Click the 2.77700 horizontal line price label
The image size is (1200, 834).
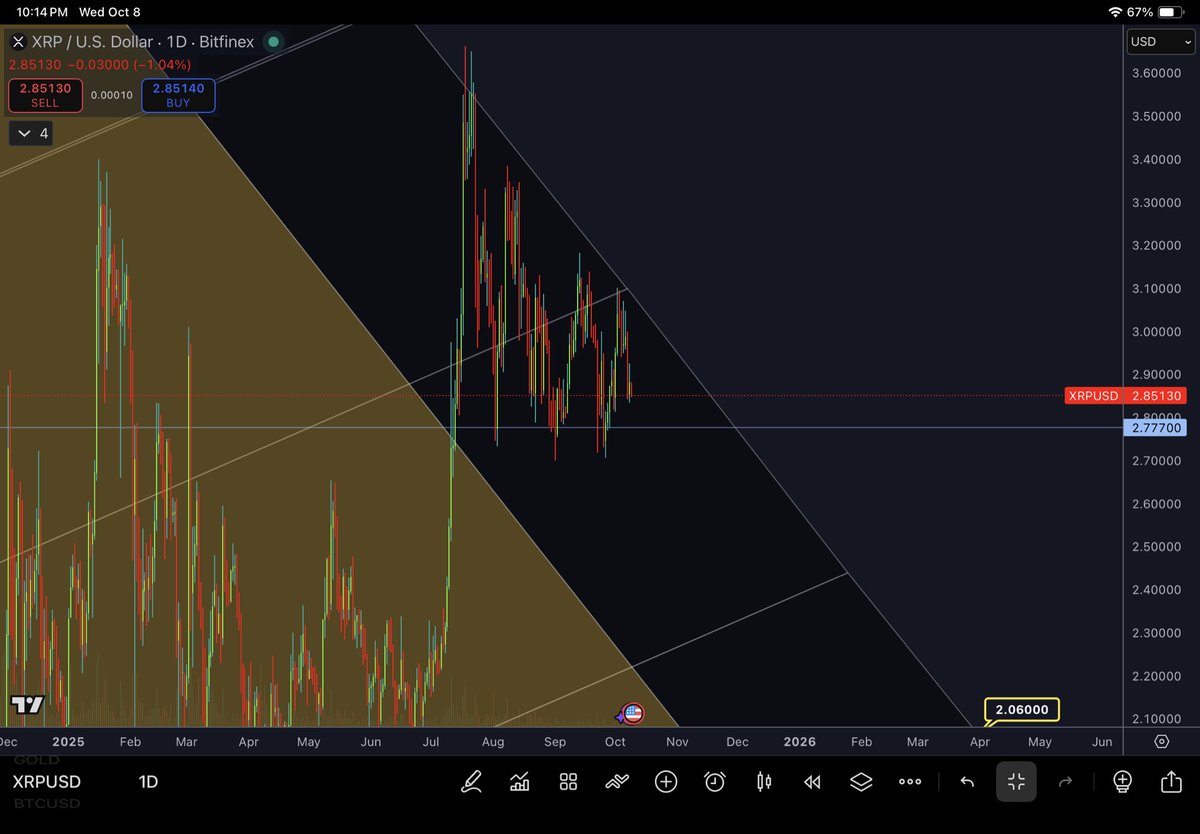tap(1156, 428)
